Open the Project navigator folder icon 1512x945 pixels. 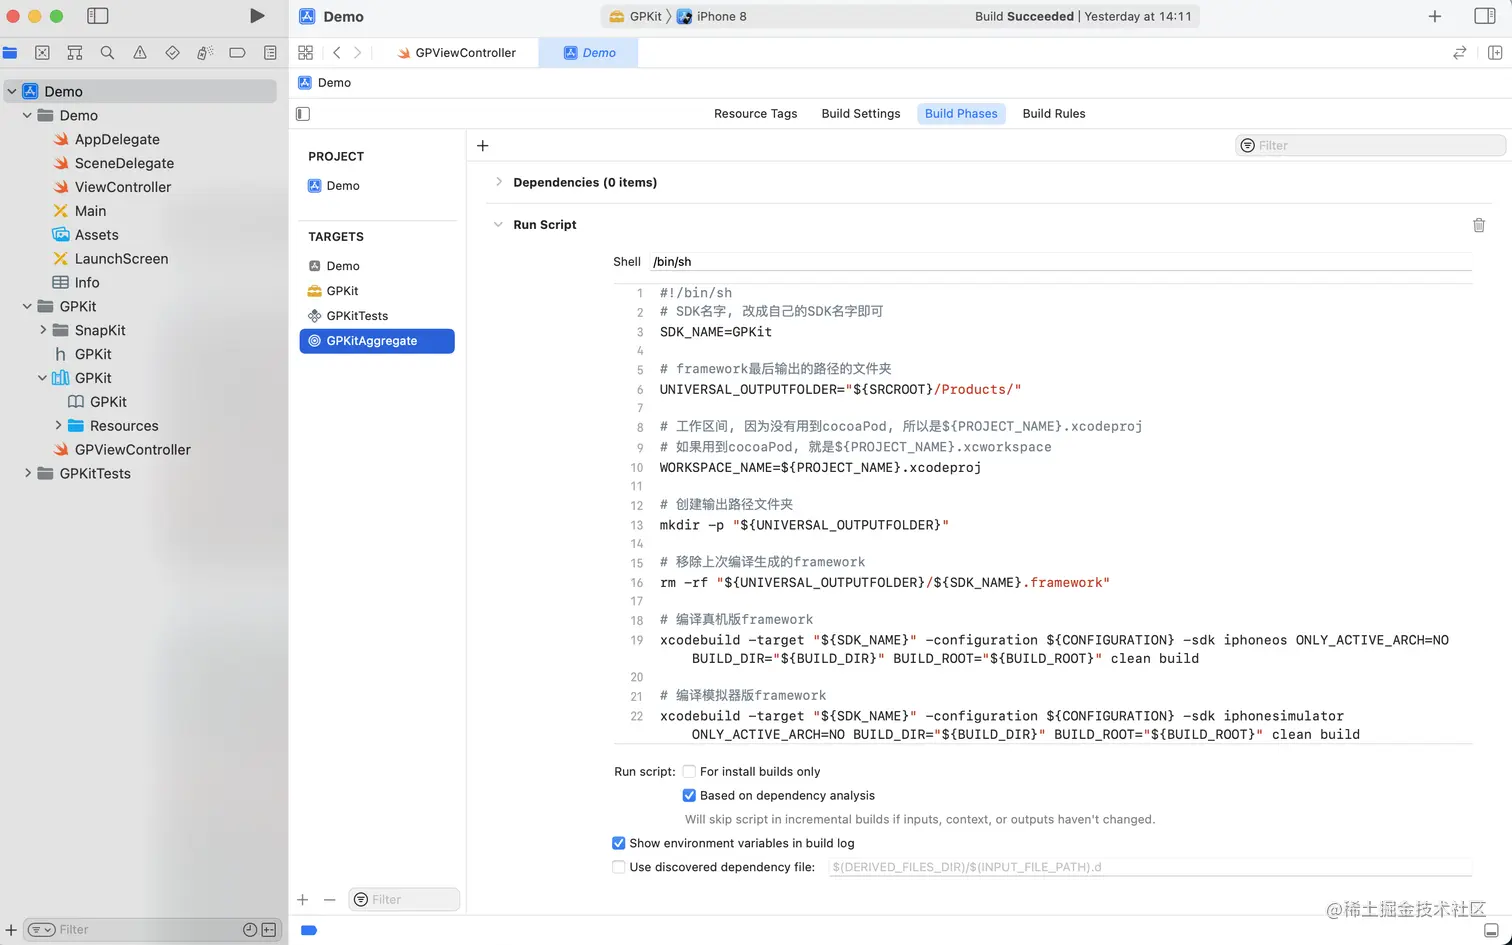click(x=10, y=53)
